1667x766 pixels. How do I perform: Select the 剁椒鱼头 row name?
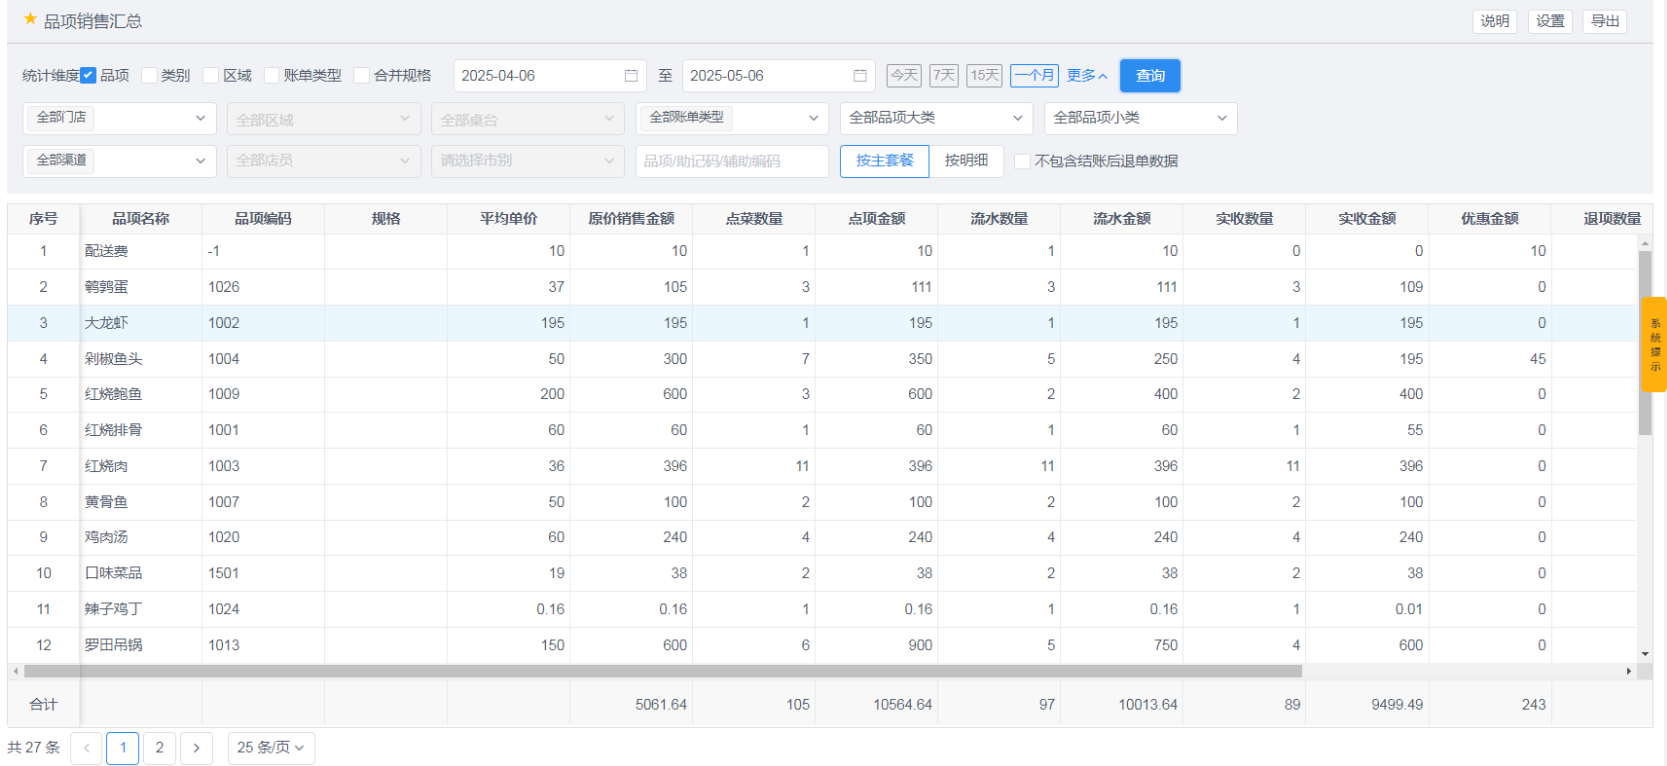point(113,359)
